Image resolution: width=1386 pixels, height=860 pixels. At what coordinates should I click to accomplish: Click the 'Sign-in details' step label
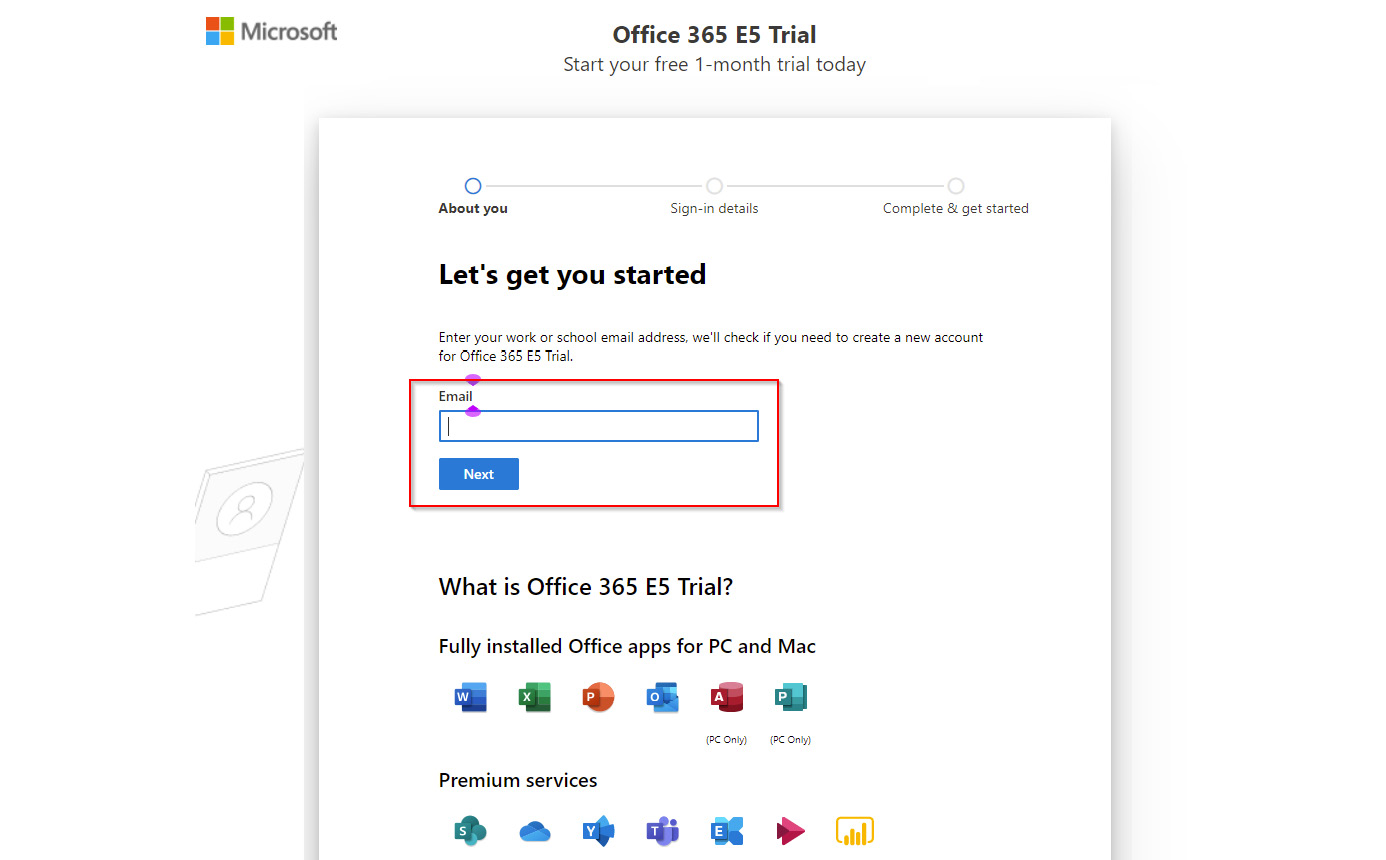pos(714,209)
